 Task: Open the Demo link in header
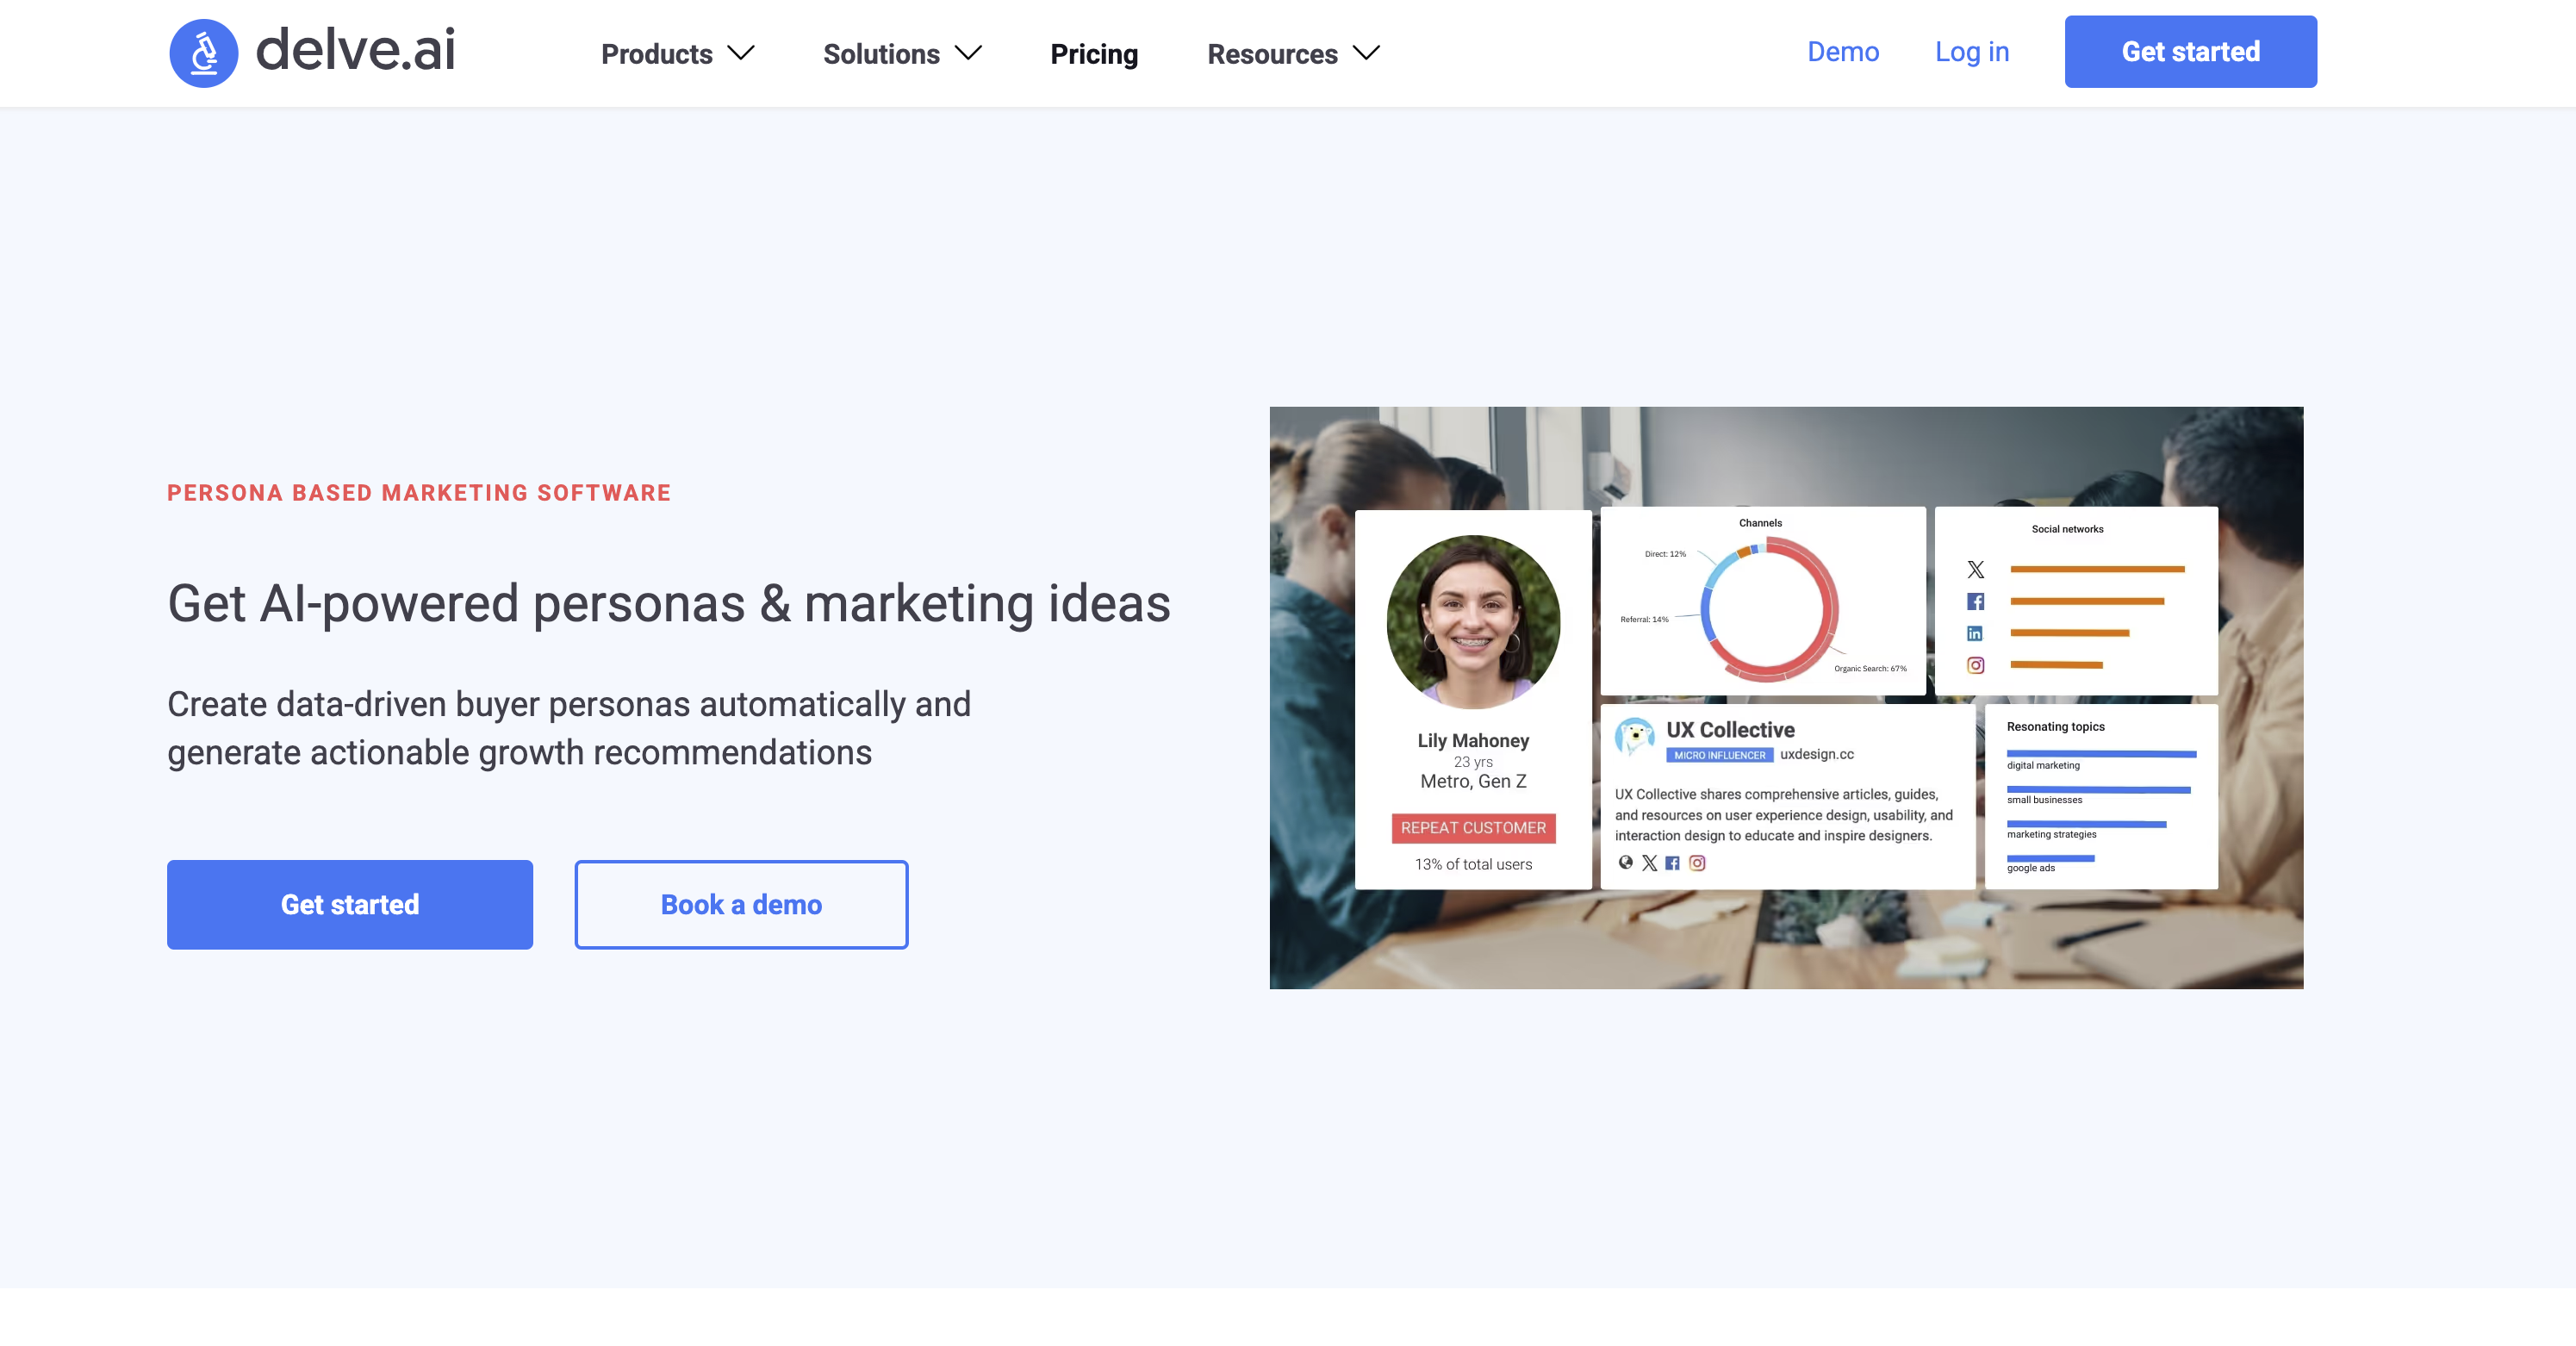pyautogui.click(x=1843, y=52)
